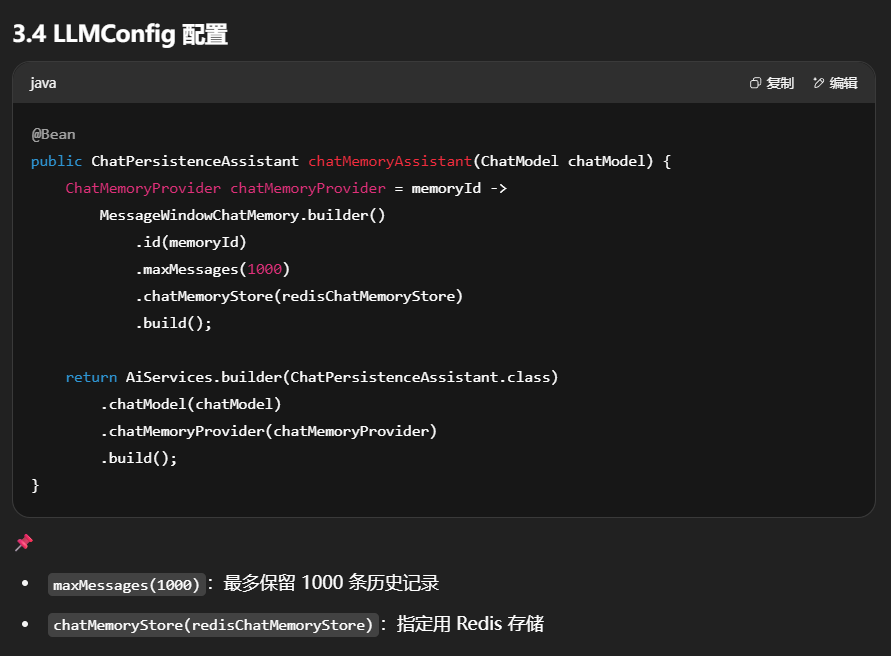Click the return keyword in code
891x656 pixels.
click(x=90, y=377)
